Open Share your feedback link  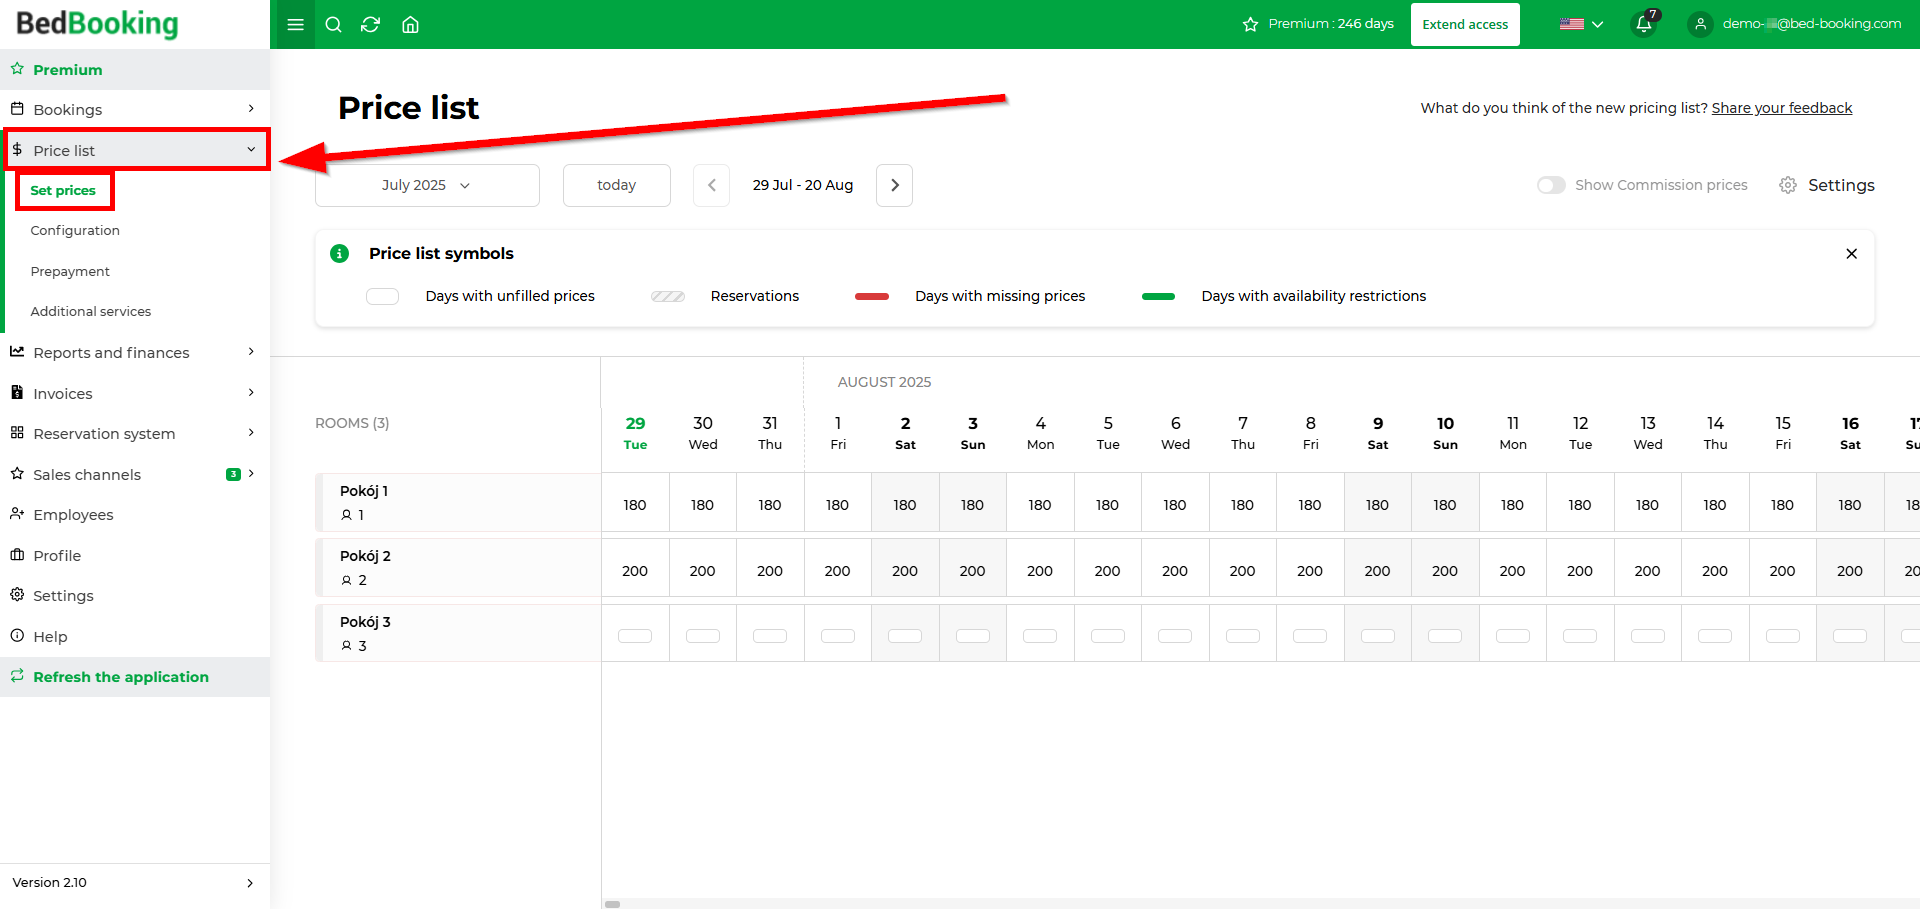(x=1782, y=108)
